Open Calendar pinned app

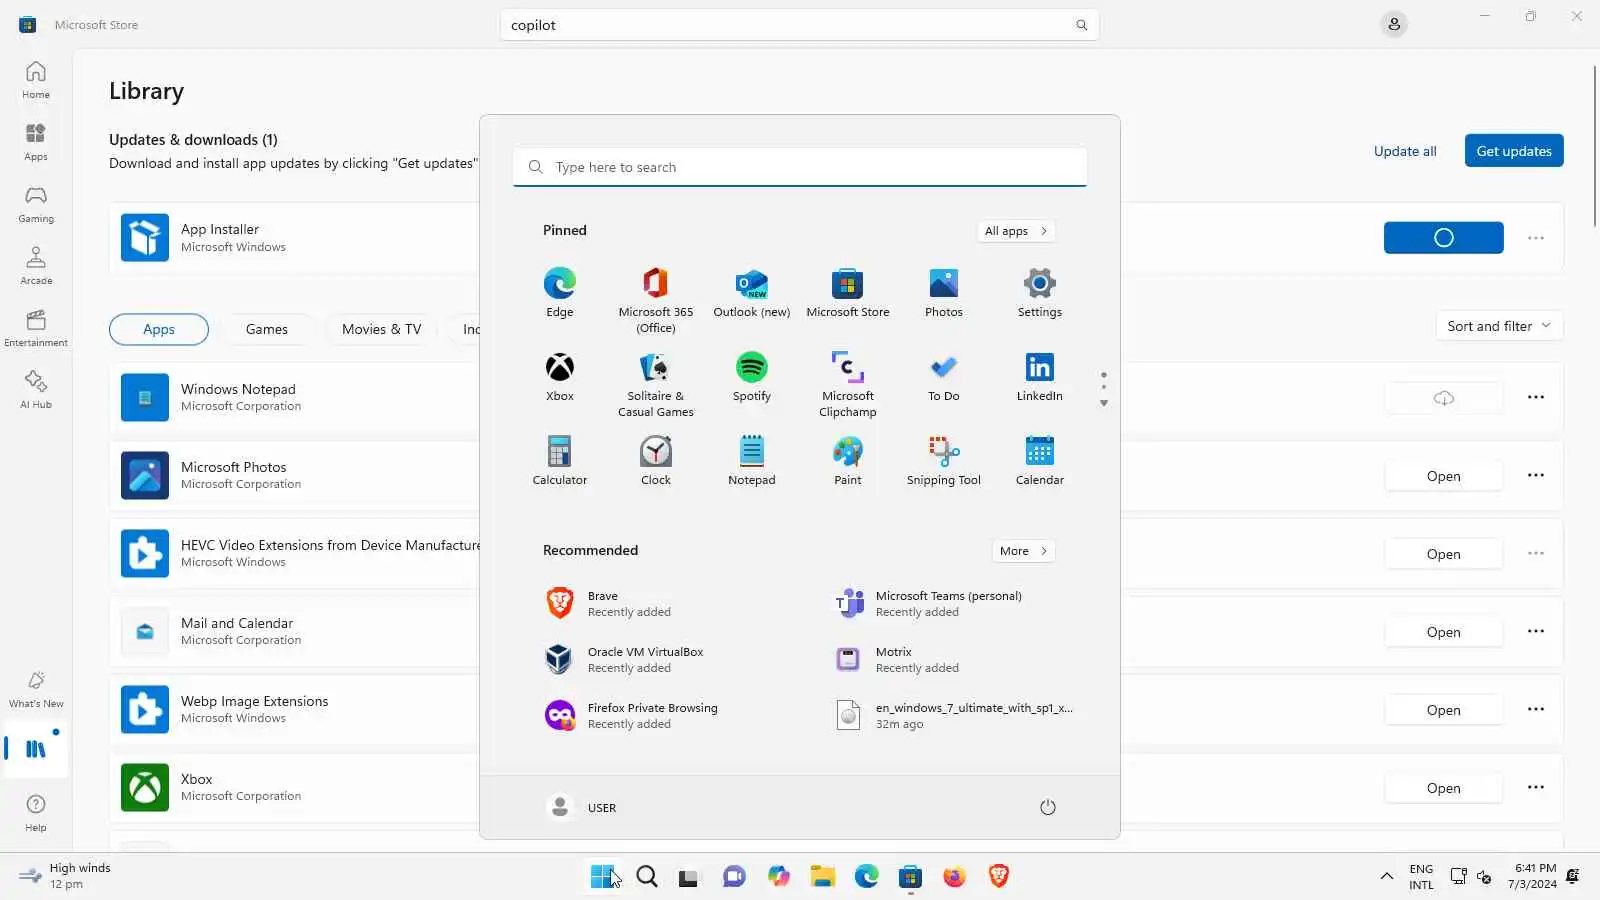coord(1040,461)
